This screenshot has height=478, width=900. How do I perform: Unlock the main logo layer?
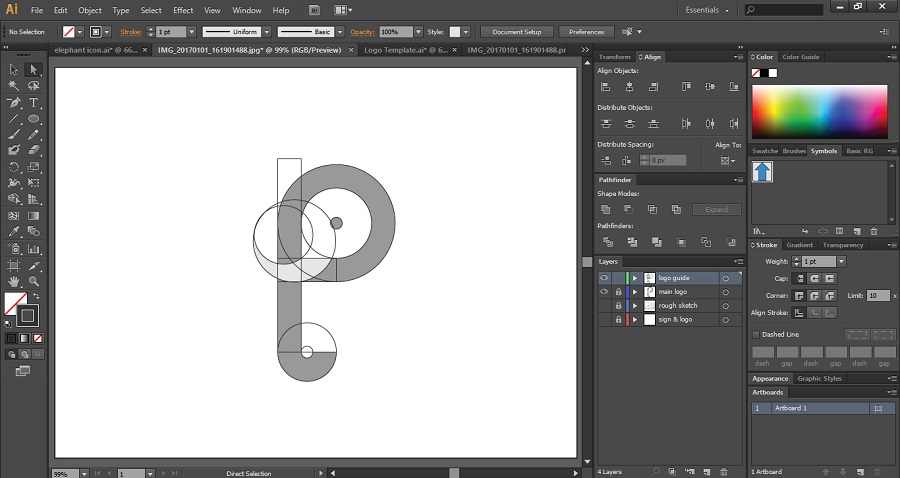pyautogui.click(x=618, y=292)
